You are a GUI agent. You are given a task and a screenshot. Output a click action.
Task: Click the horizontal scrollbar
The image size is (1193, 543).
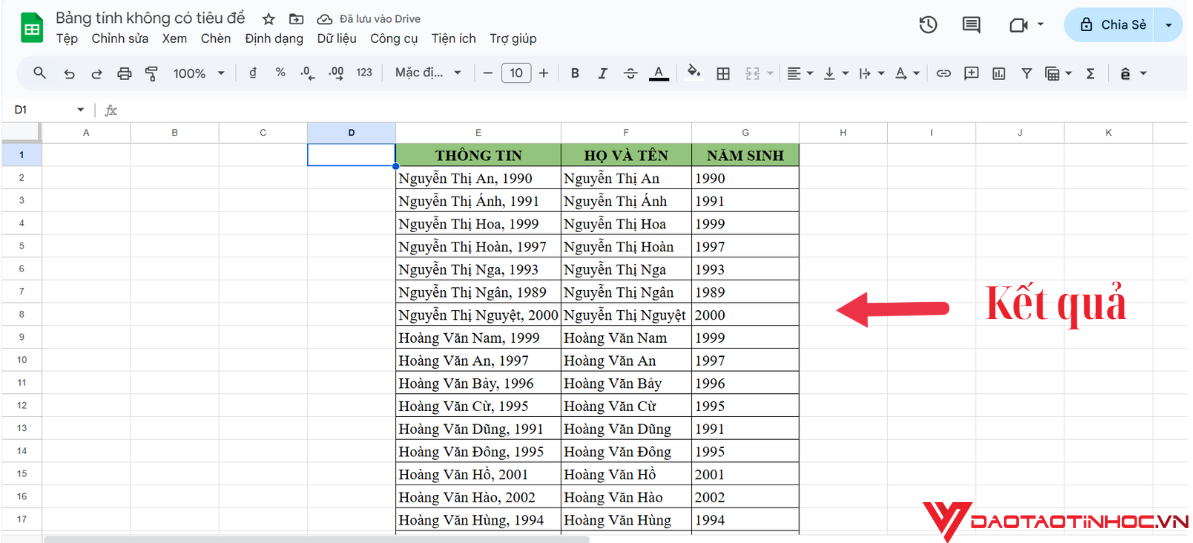[317, 539]
